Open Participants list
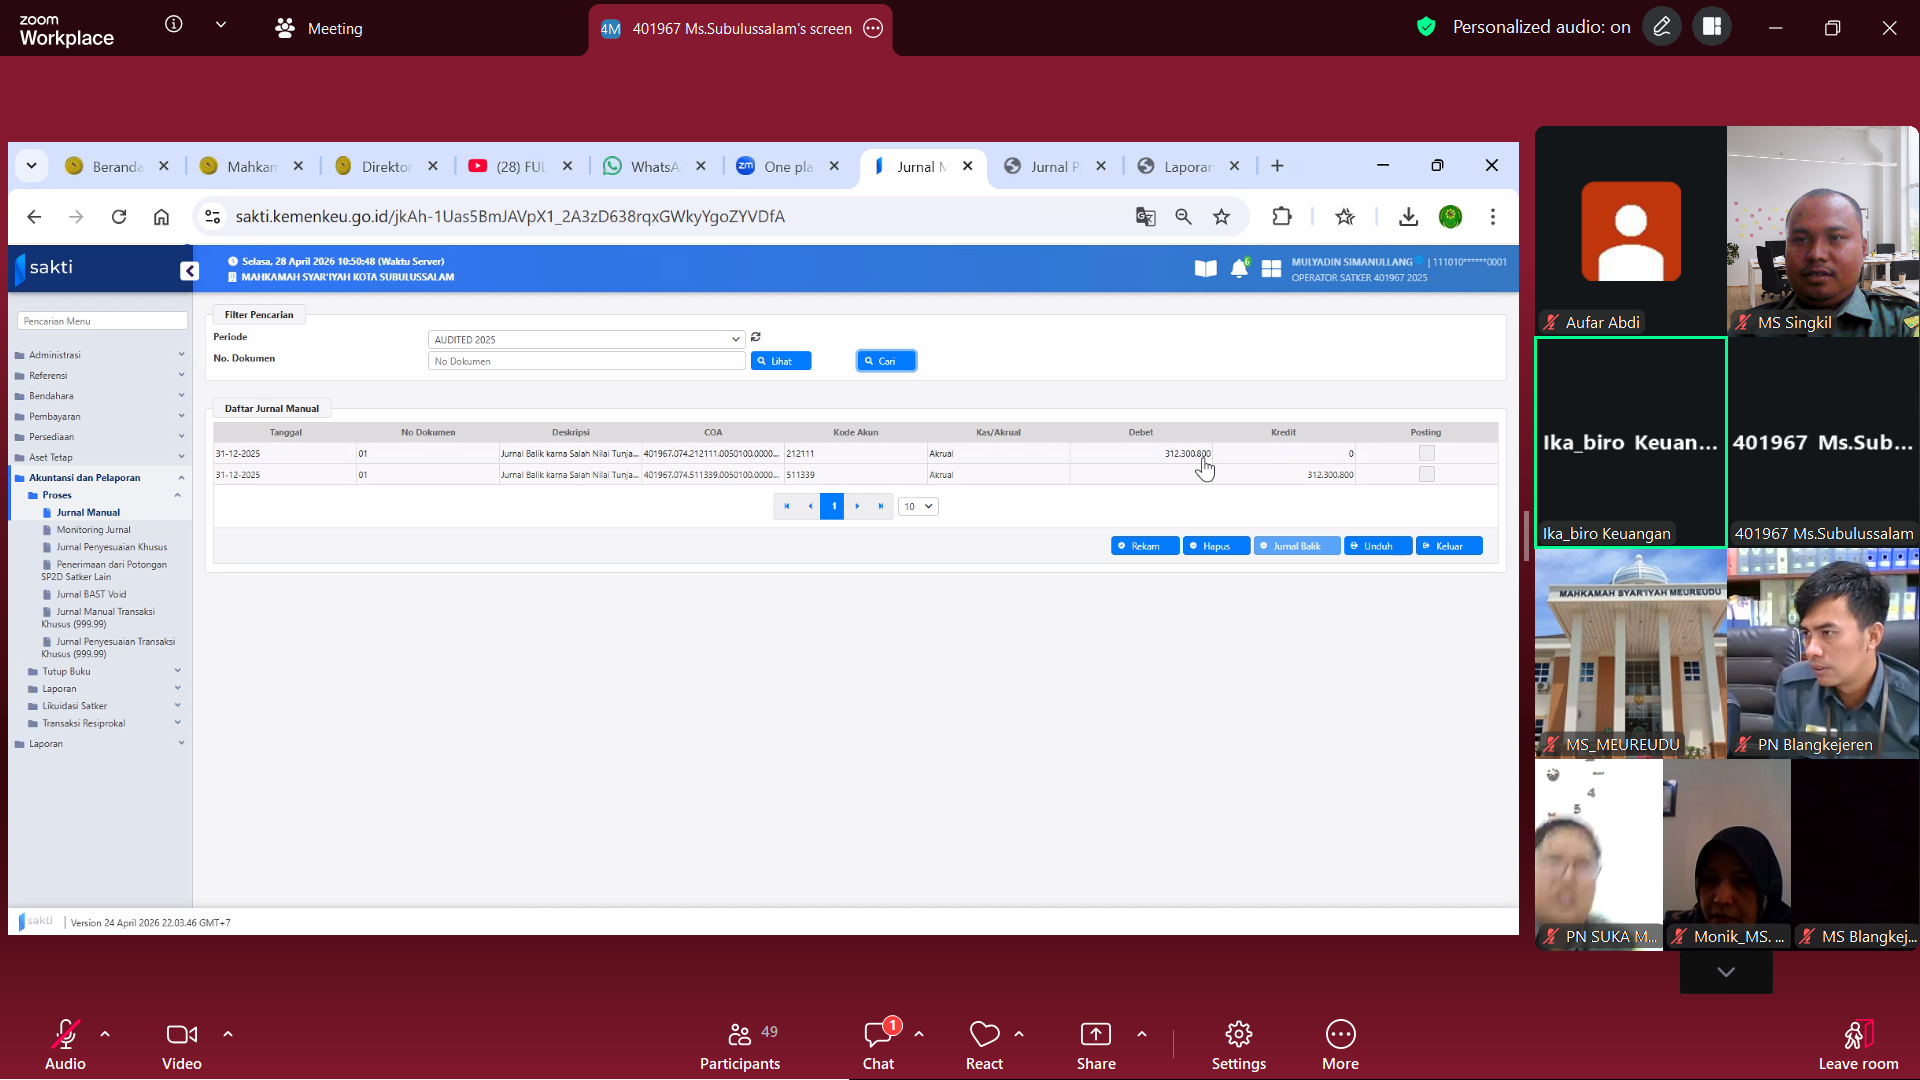Image resolution: width=1920 pixels, height=1080 pixels. (740, 1044)
